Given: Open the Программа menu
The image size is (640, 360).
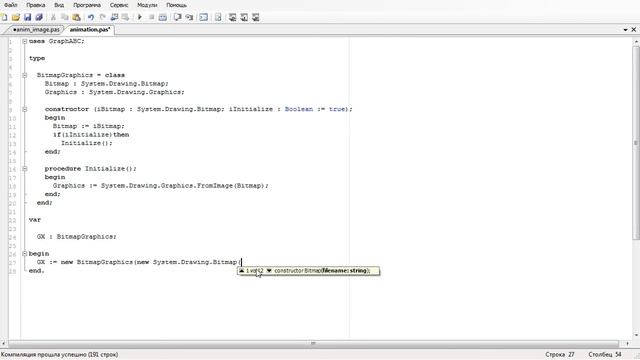Looking at the screenshot, I should (87, 5).
